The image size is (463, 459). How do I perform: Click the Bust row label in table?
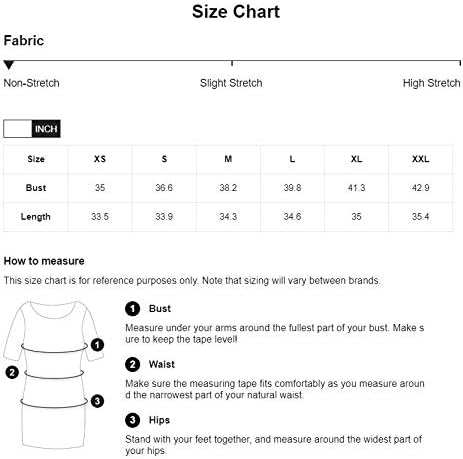(36, 188)
